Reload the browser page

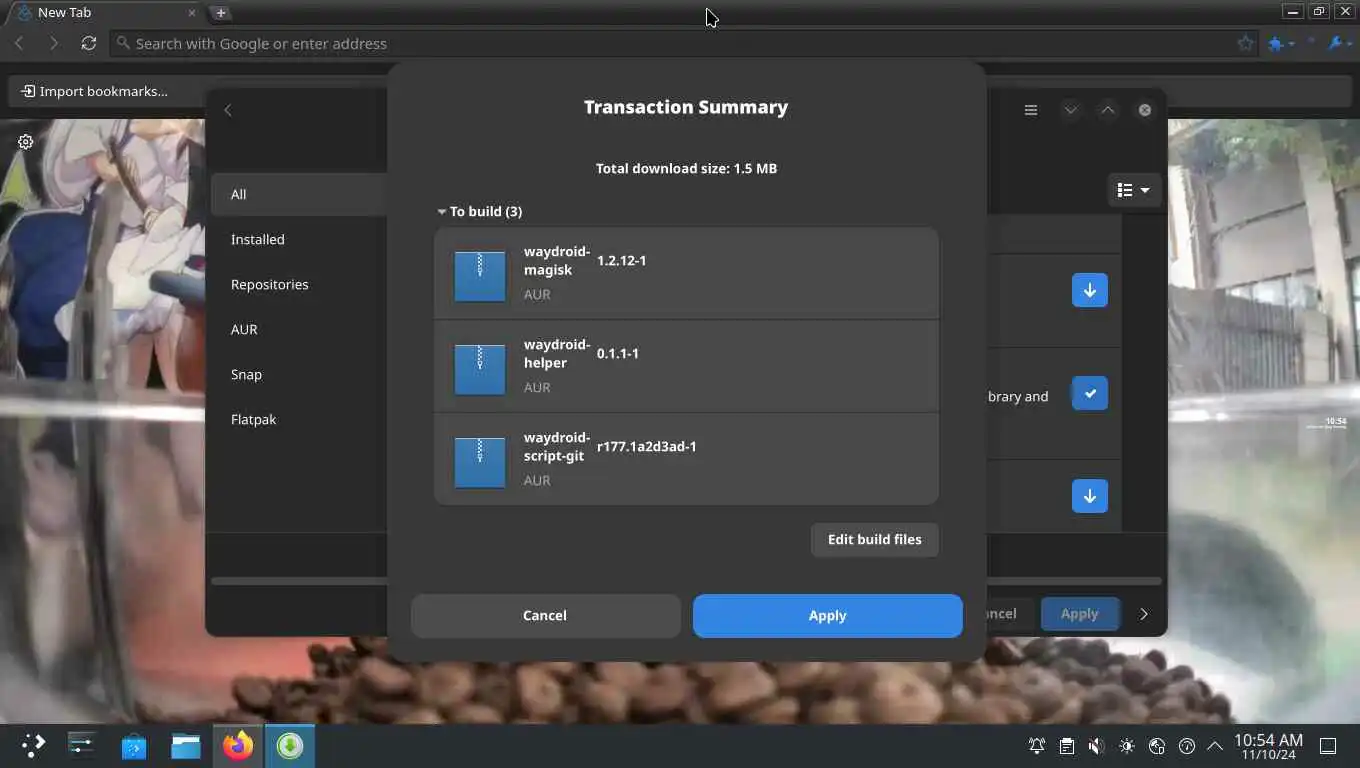point(89,43)
